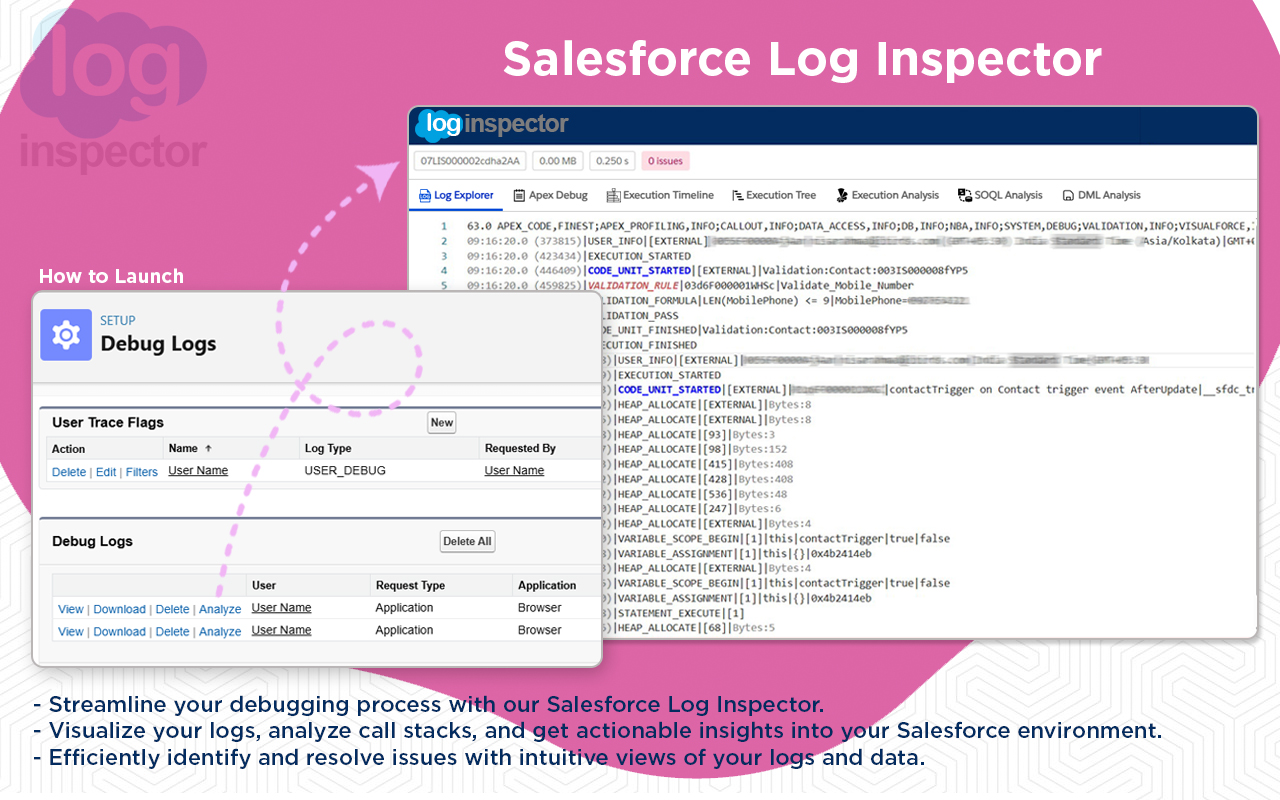Viewport: 1280px width, 800px height.
Task: Click the Execution Analysis tab icon
Action: [842, 195]
